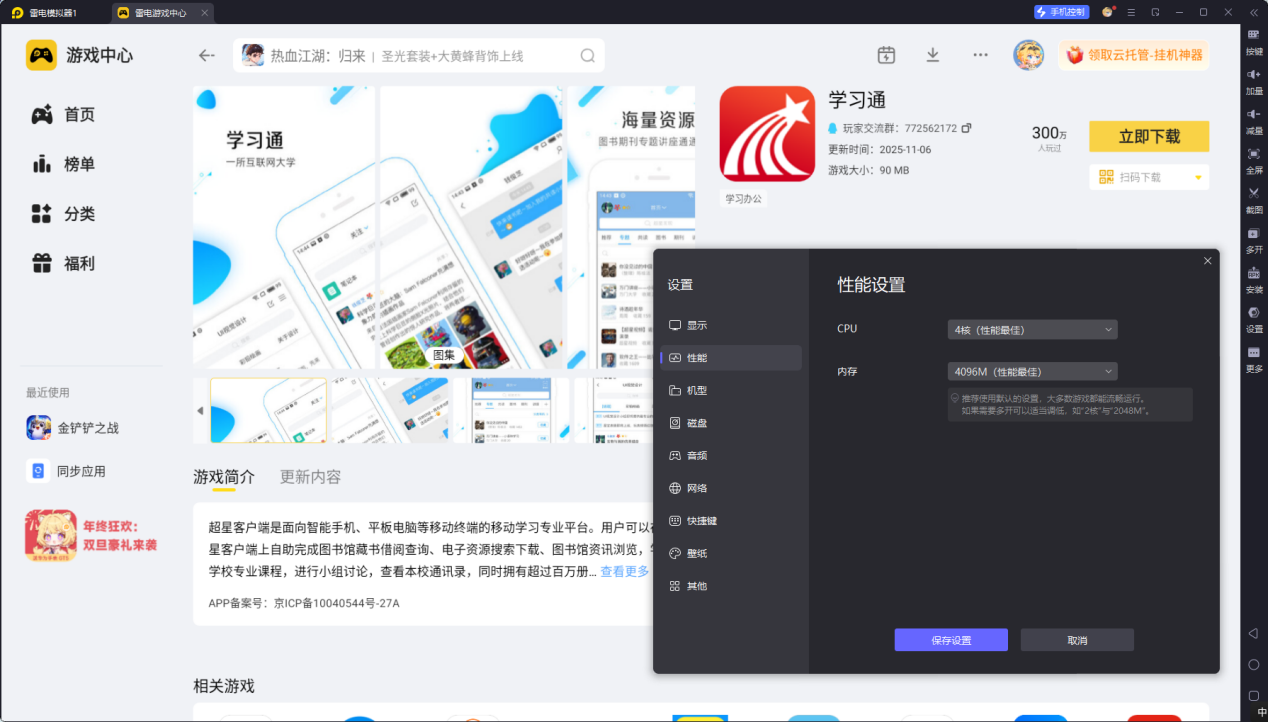Image resolution: width=1268 pixels, height=722 pixels.
Task: Click the 安装 APK install icon
Action: 1253,273
